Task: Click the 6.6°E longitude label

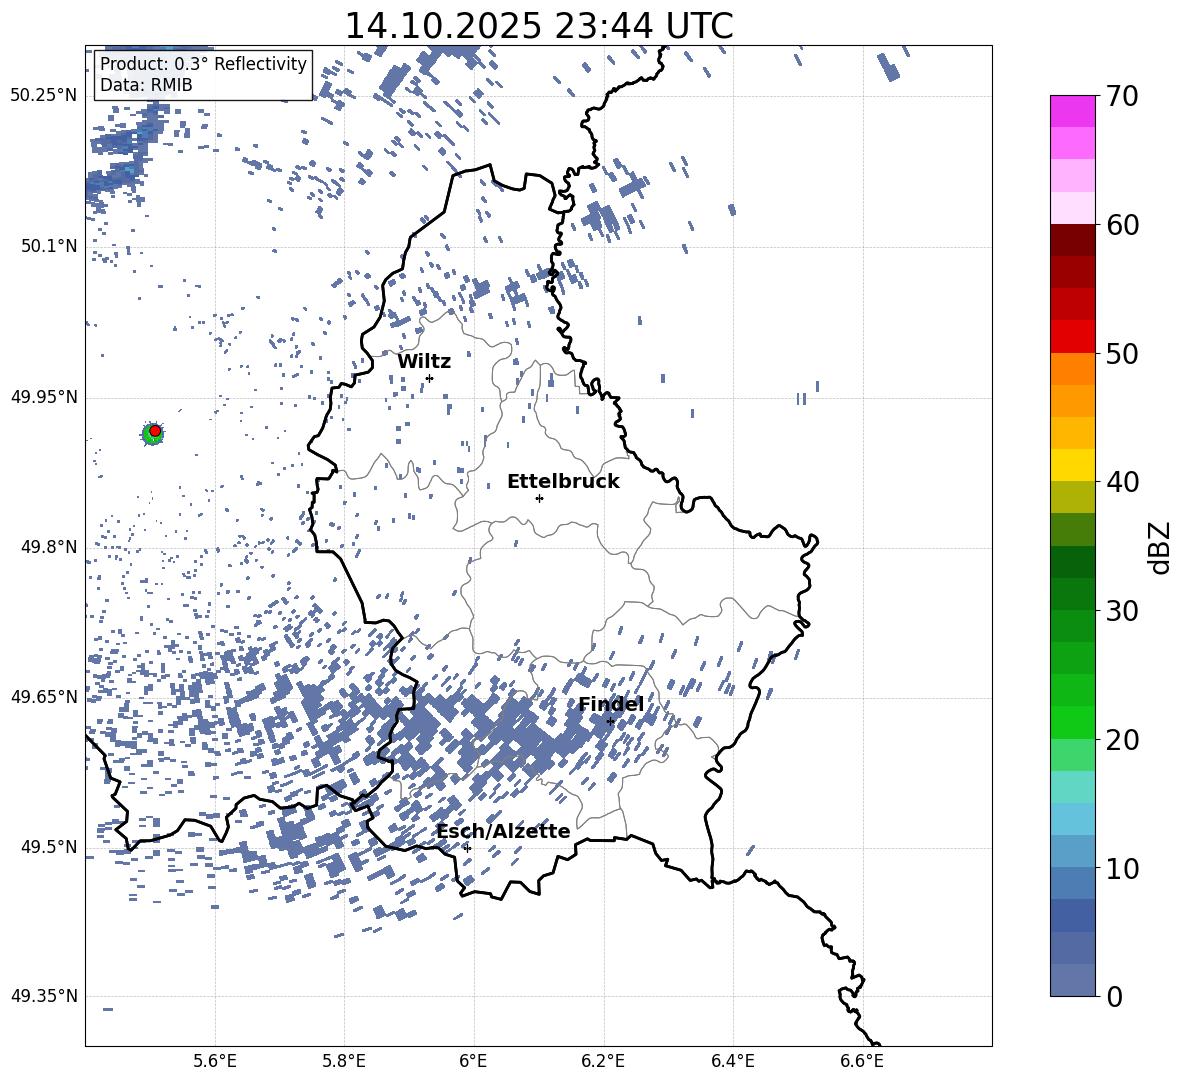Action: point(862,1062)
